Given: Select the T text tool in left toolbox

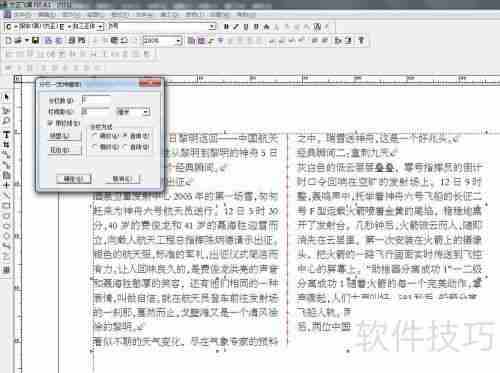Looking at the screenshot, I should click(x=6, y=134).
